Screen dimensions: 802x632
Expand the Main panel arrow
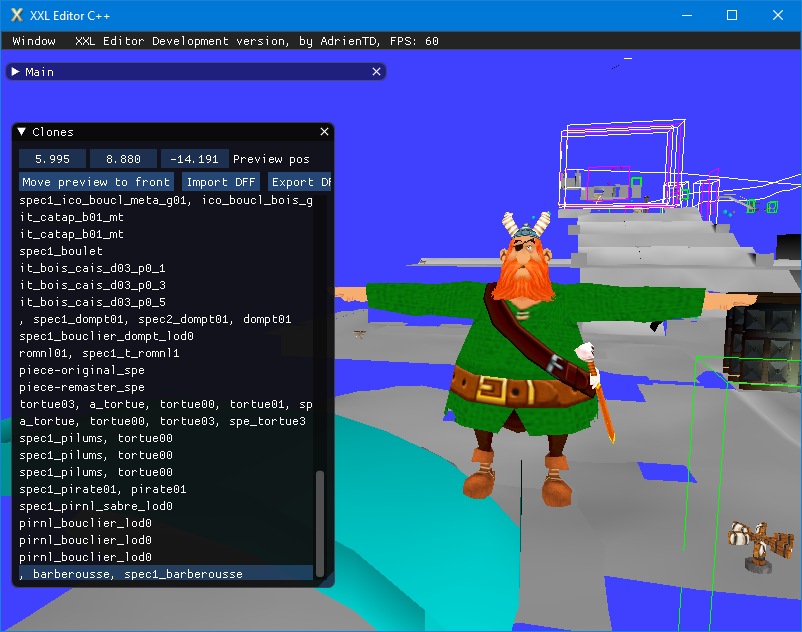[x=16, y=72]
